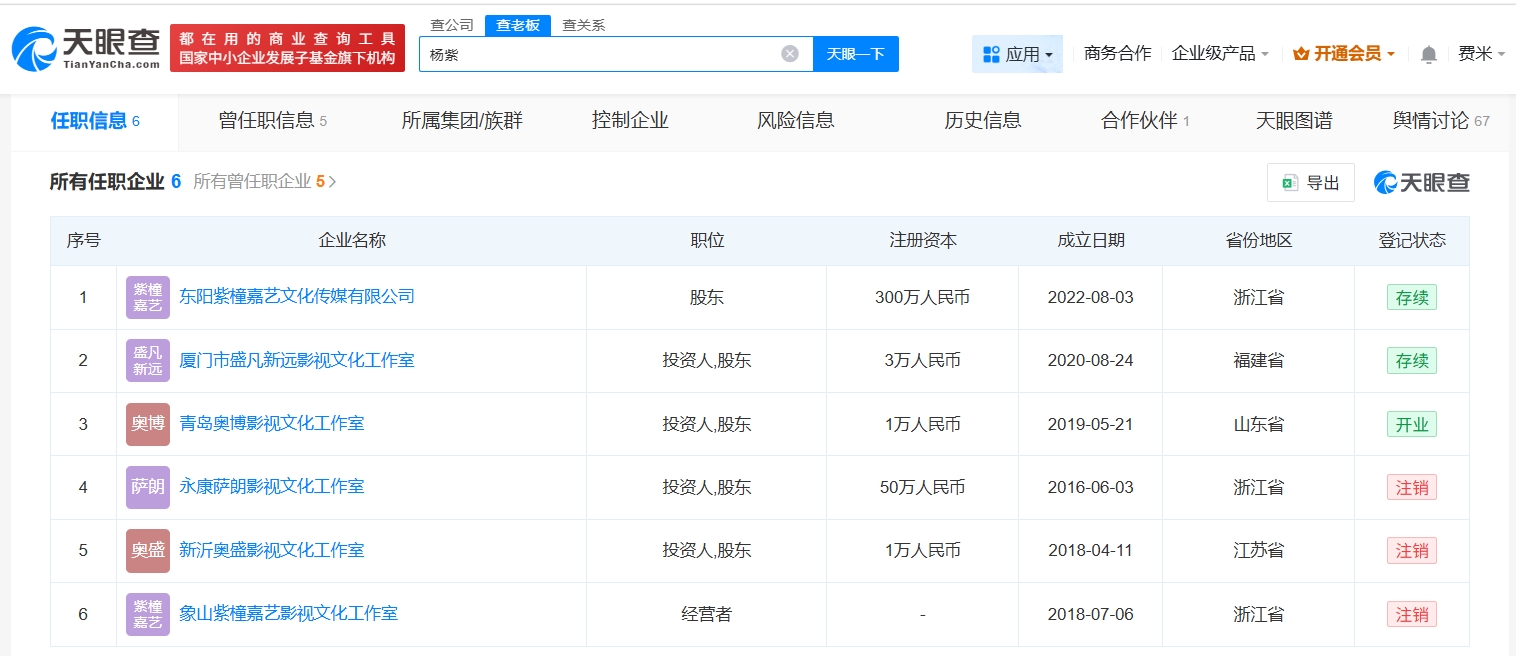Select the 福建省 region cell
The width and height of the screenshot is (1516, 656).
[1259, 360]
